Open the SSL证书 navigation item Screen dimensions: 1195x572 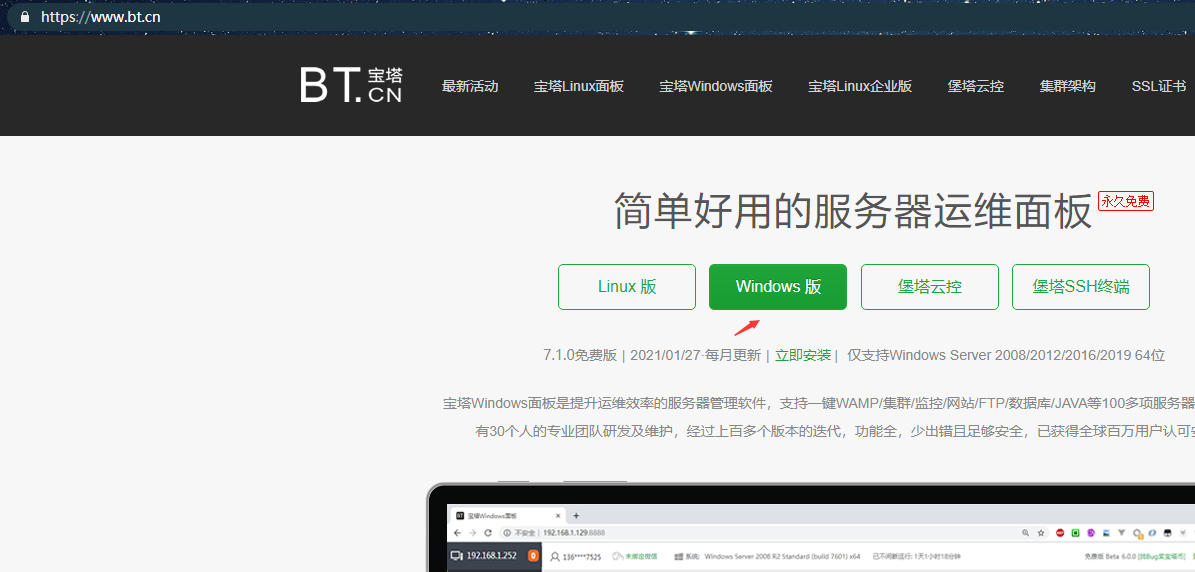coord(1158,86)
